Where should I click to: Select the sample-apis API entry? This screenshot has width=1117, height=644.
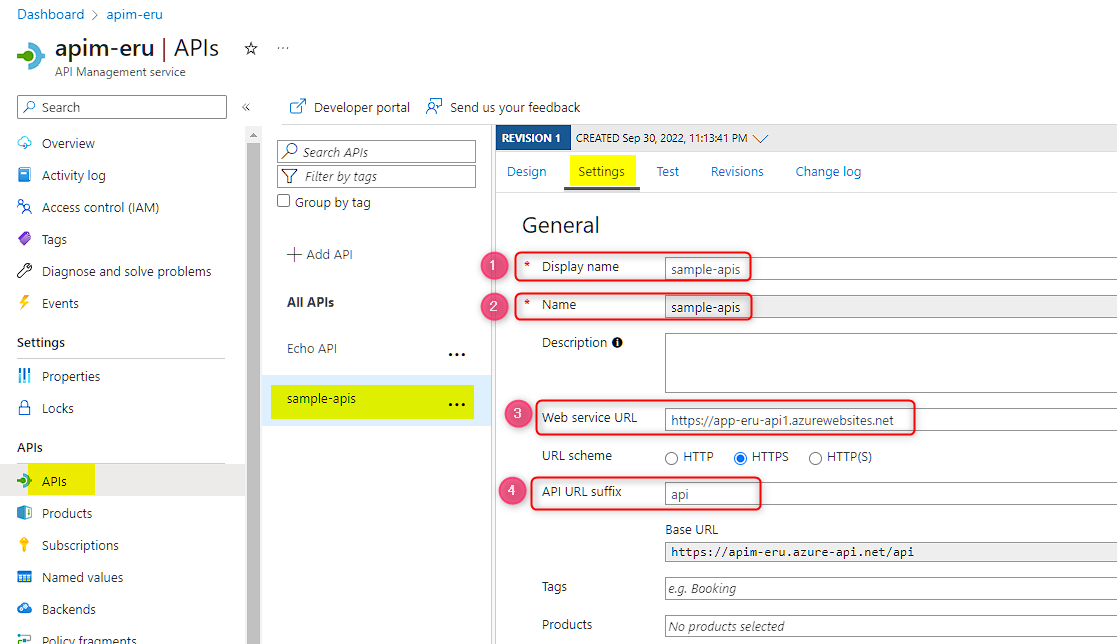point(321,399)
